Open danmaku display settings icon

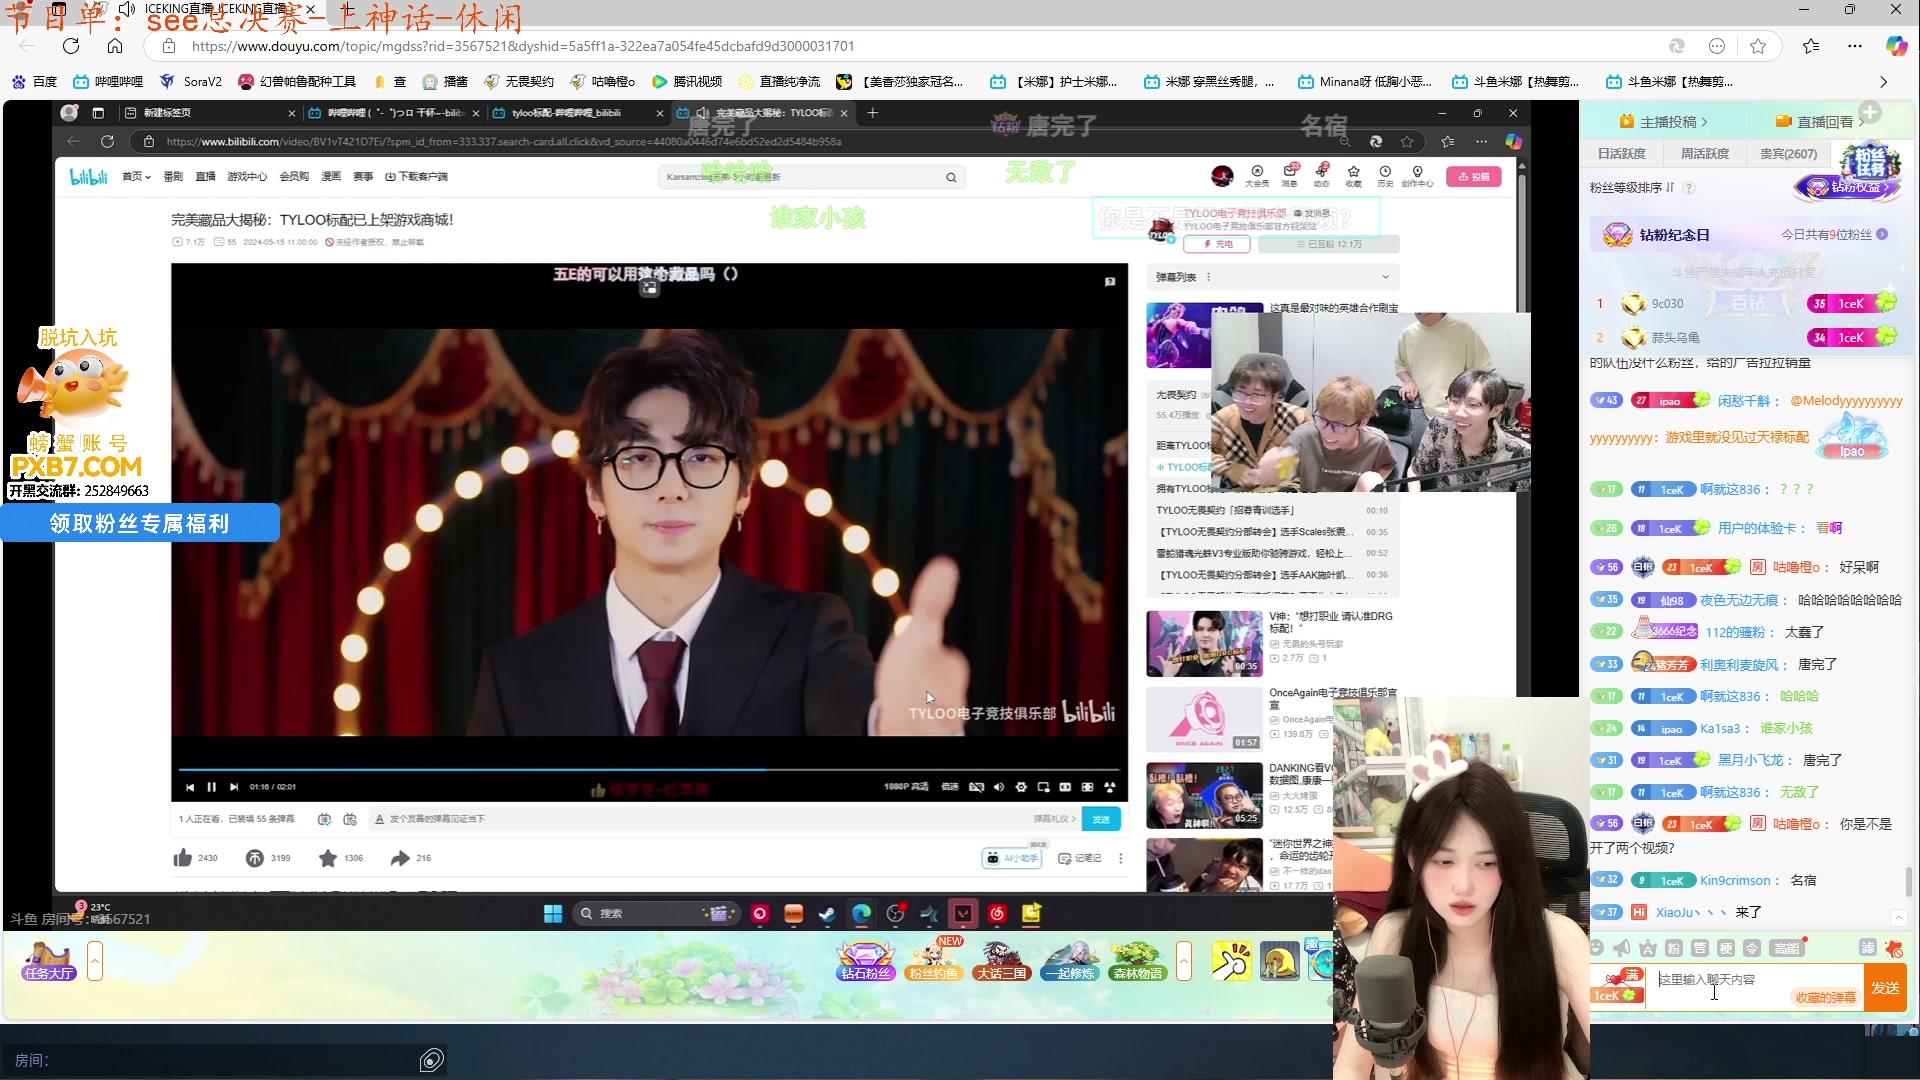pos(350,819)
